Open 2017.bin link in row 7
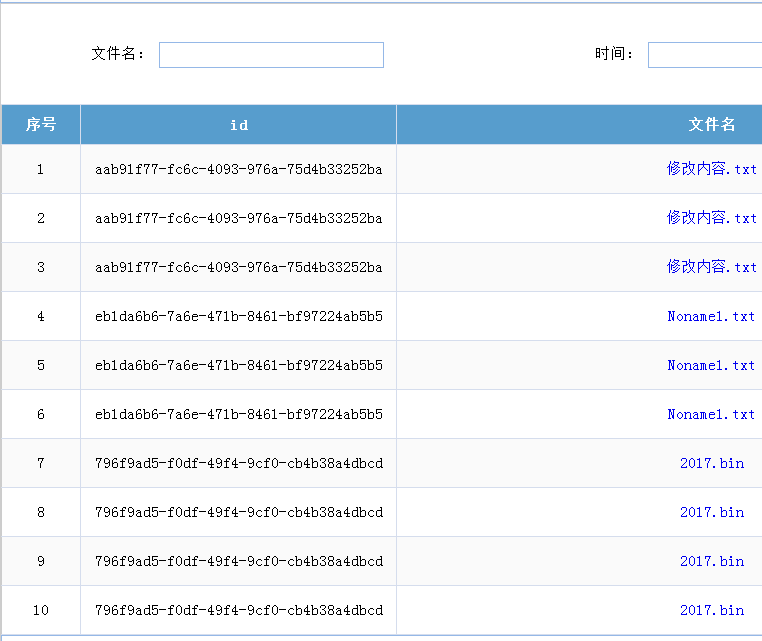This screenshot has height=641, width=762. [x=712, y=463]
